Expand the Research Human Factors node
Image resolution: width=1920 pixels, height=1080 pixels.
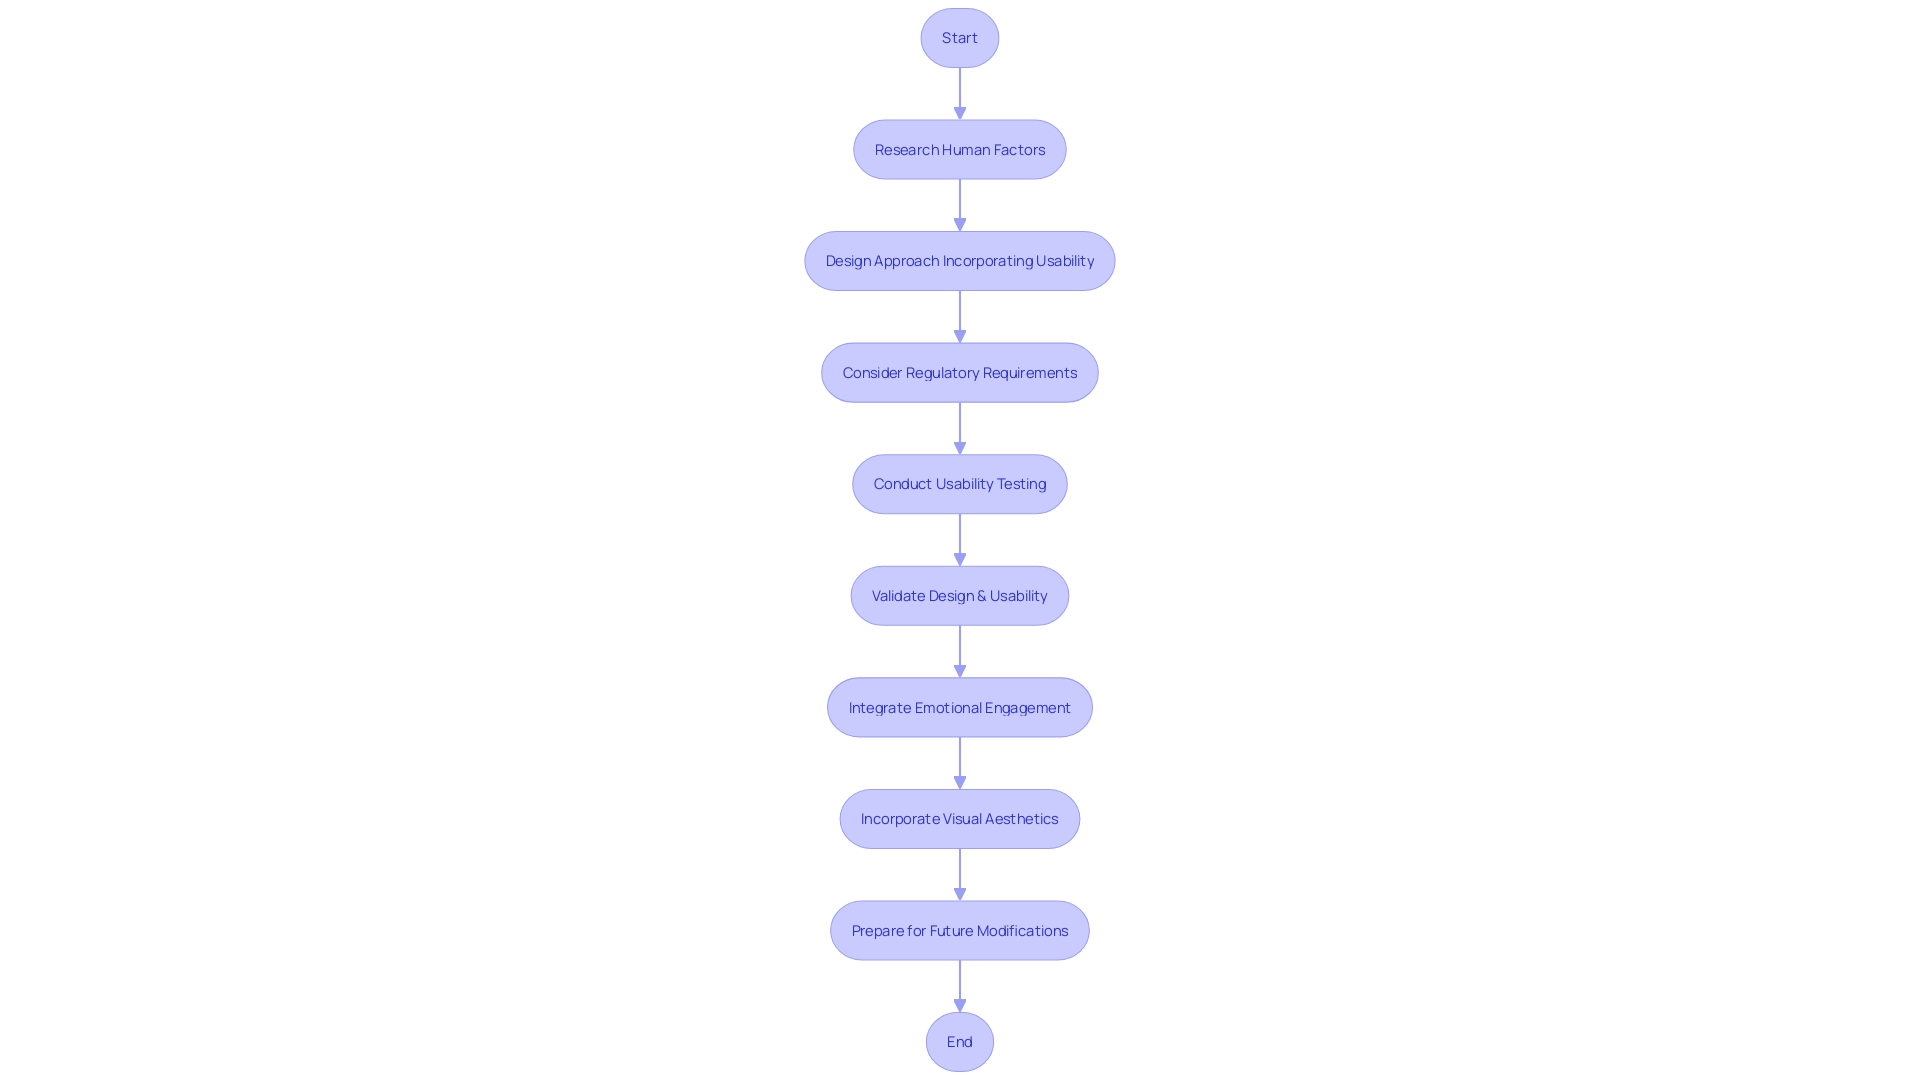[959, 149]
